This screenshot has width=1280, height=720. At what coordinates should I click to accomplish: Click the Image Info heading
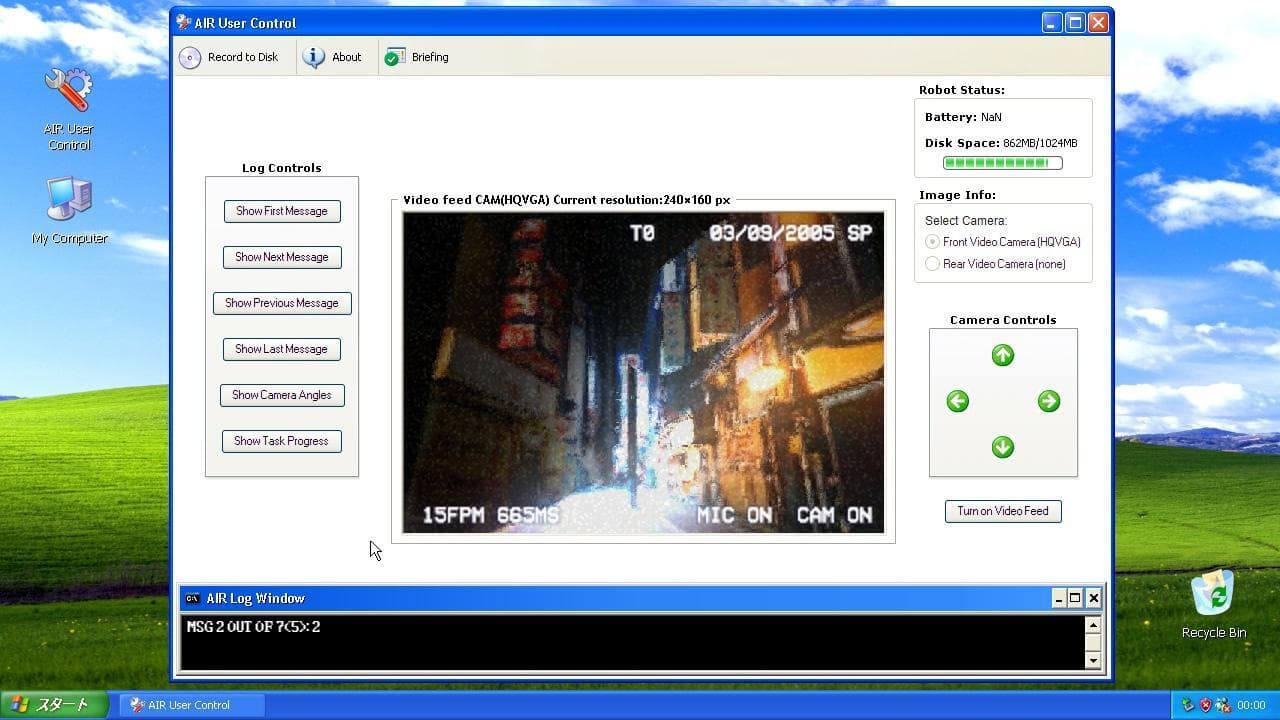957,195
